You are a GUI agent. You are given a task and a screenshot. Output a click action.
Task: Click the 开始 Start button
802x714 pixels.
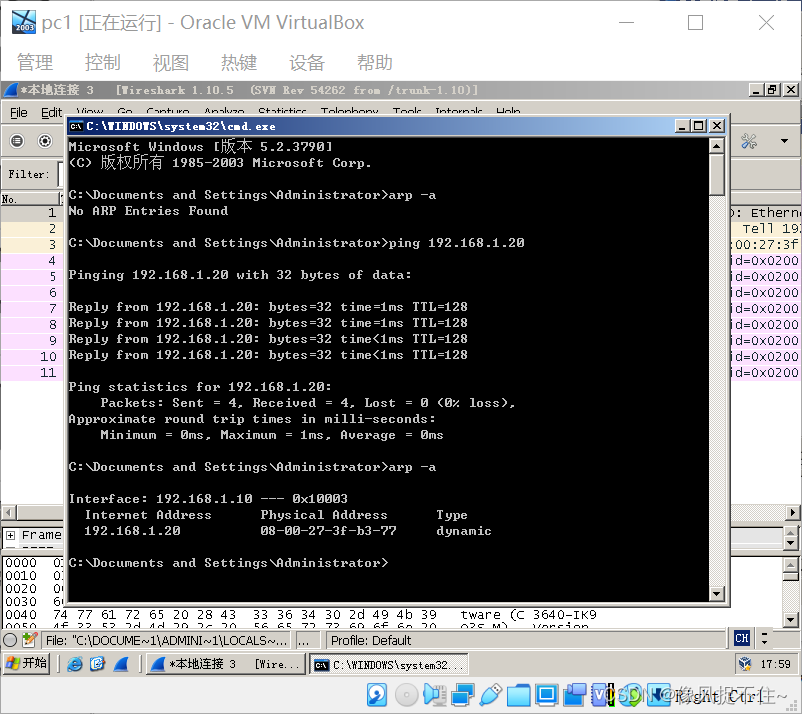pos(27,663)
